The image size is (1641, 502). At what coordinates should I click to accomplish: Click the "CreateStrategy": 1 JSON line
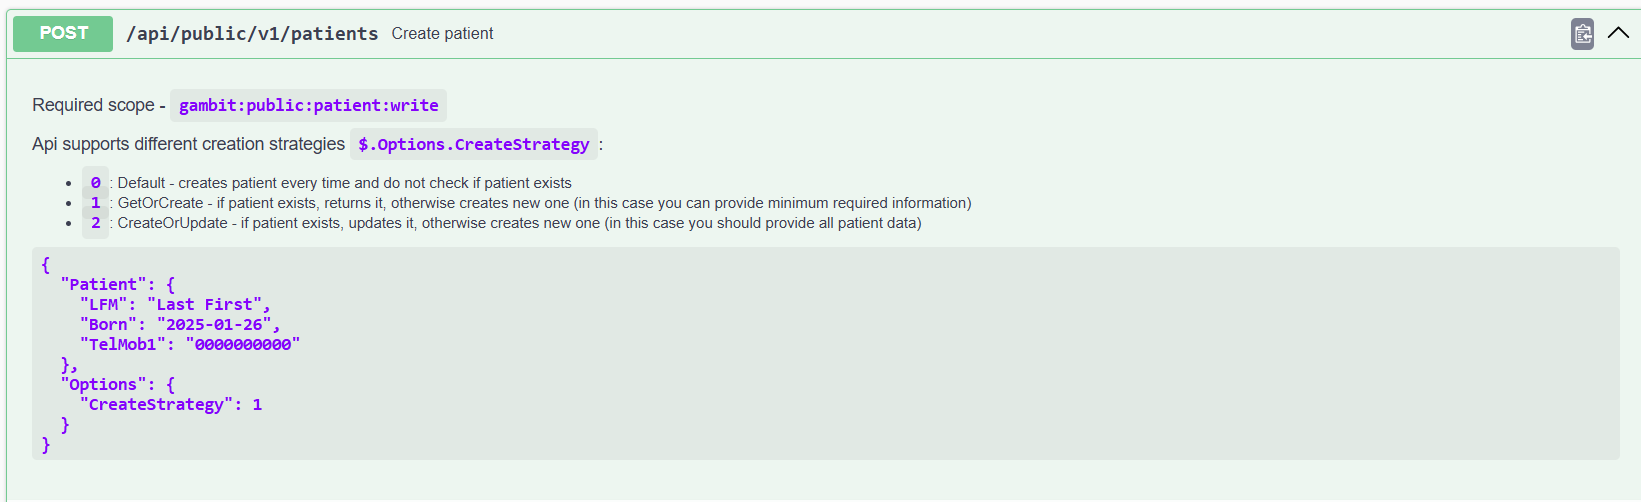tap(171, 405)
